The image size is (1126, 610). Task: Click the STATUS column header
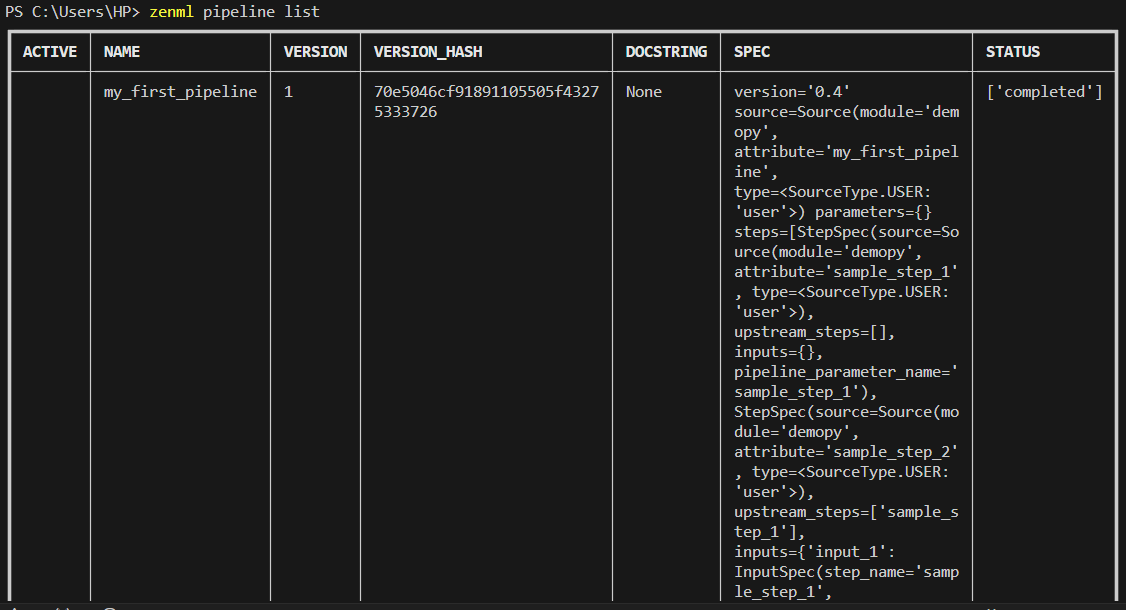point(1013,52)
